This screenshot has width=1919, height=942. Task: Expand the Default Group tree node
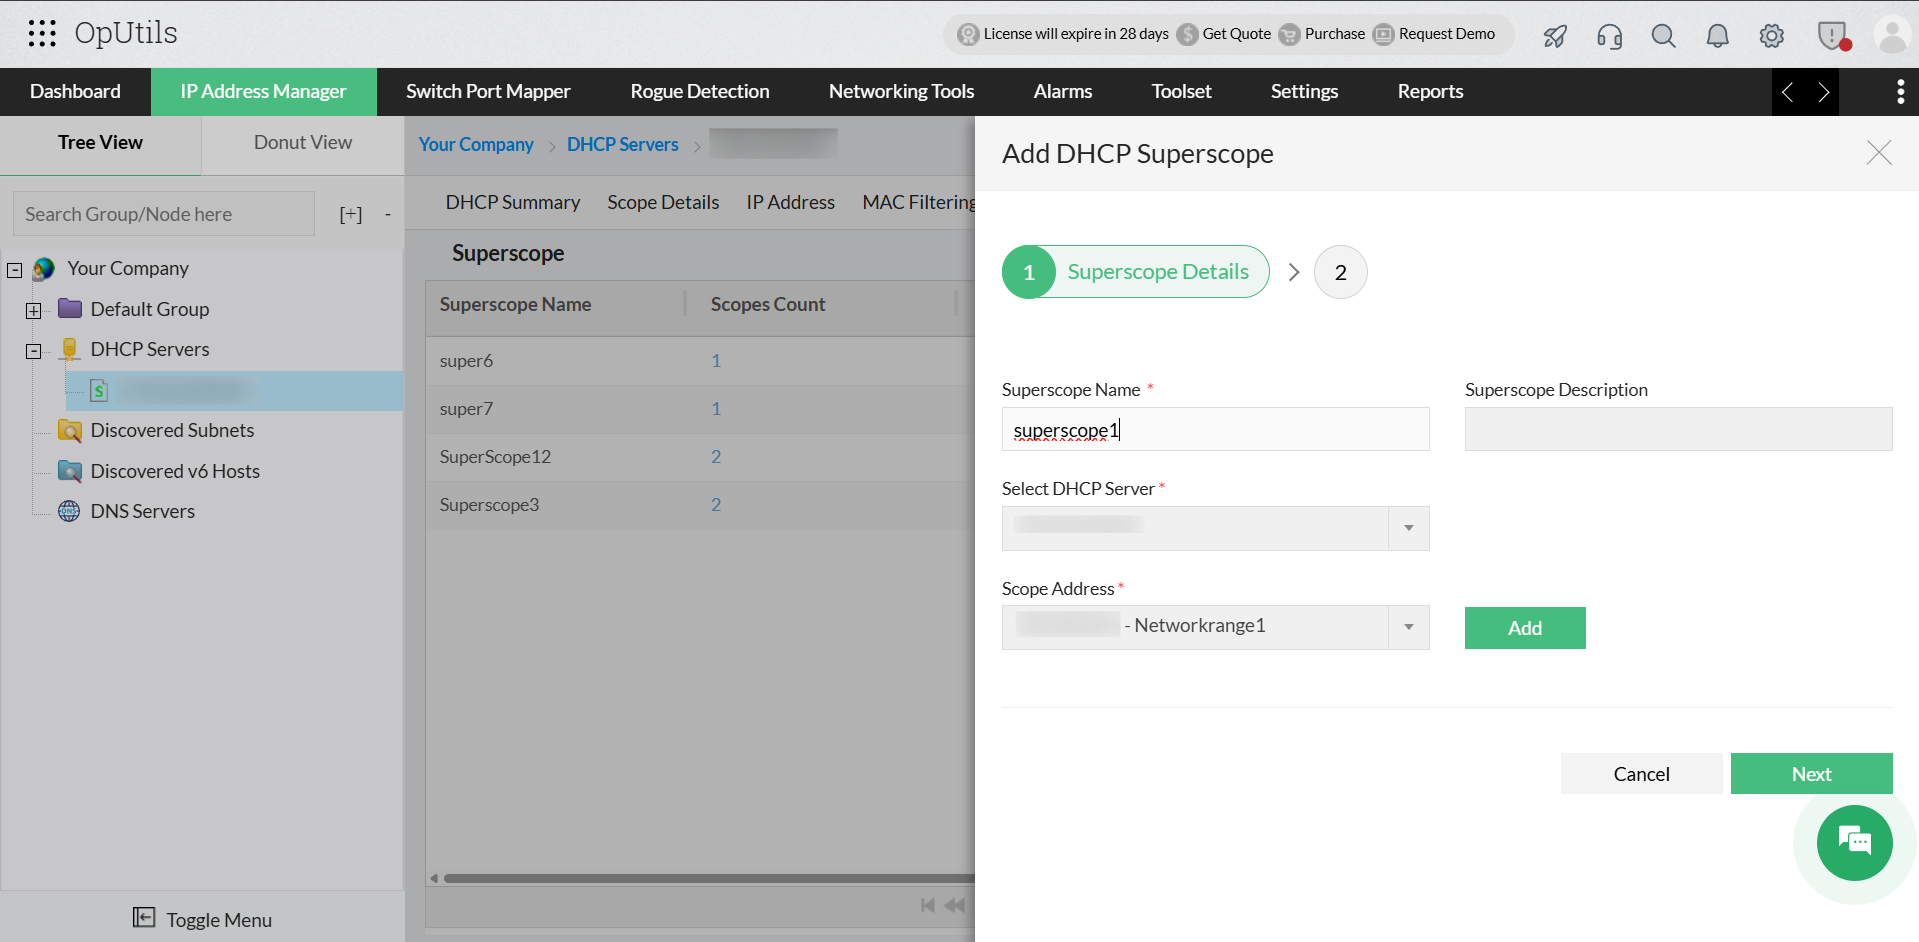[34, 310]
